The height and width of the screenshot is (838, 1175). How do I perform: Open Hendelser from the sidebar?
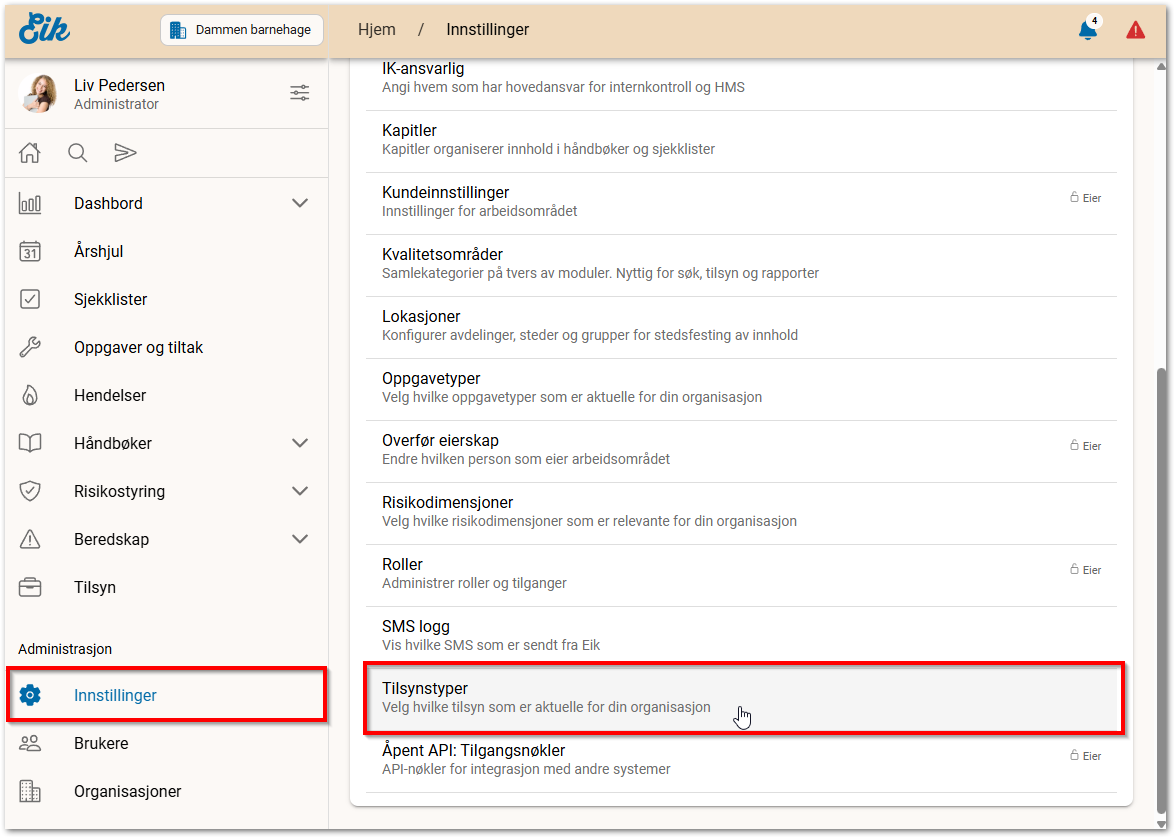(110, 395)
